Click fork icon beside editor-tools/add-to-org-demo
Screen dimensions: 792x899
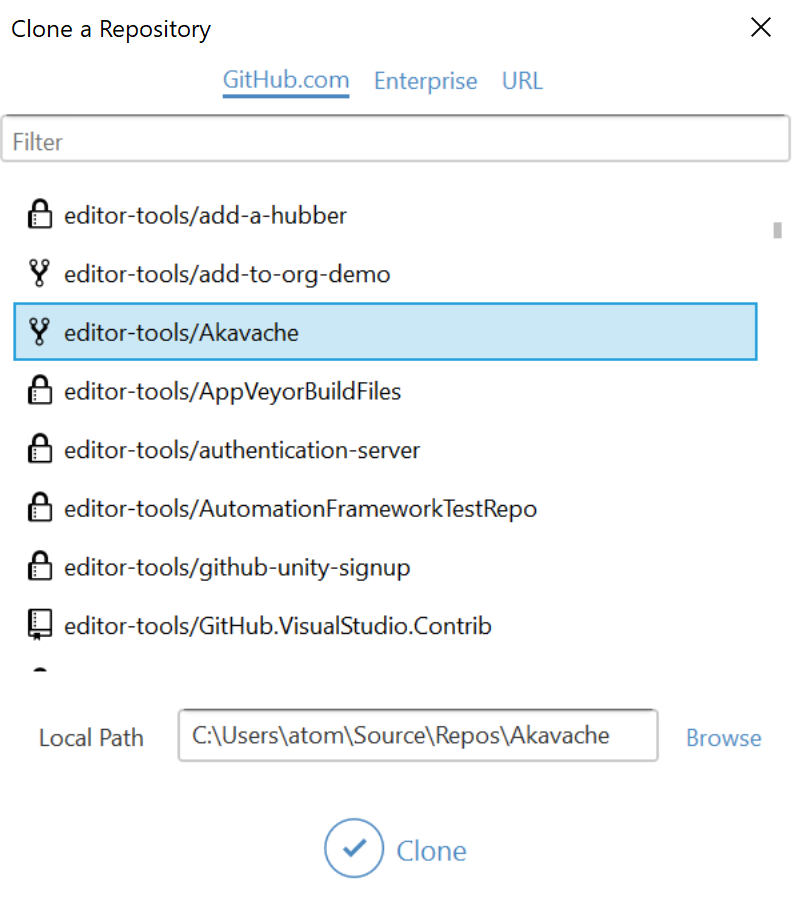click(39, 273)
